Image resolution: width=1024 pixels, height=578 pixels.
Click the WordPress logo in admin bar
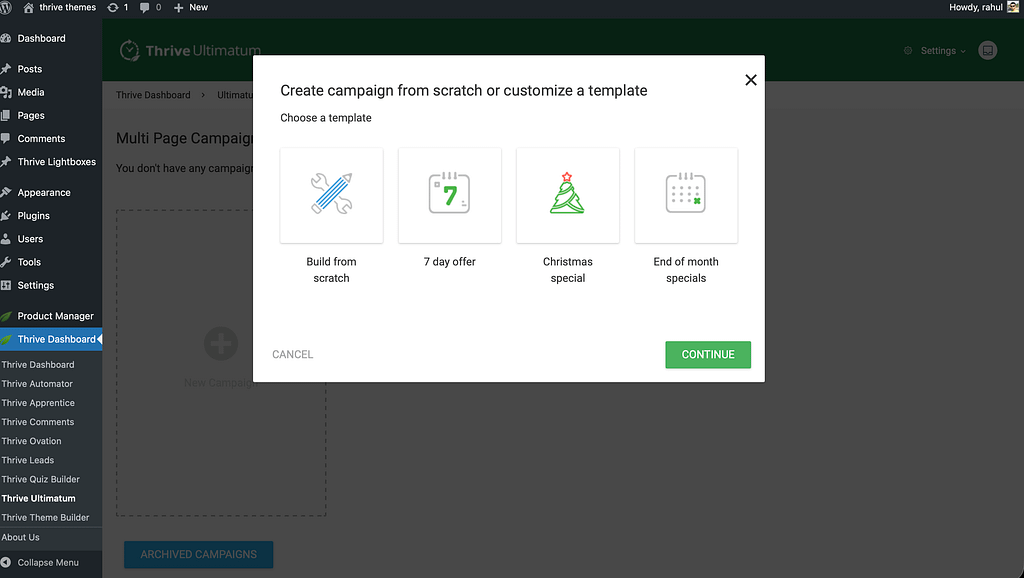tap(8, 7)
